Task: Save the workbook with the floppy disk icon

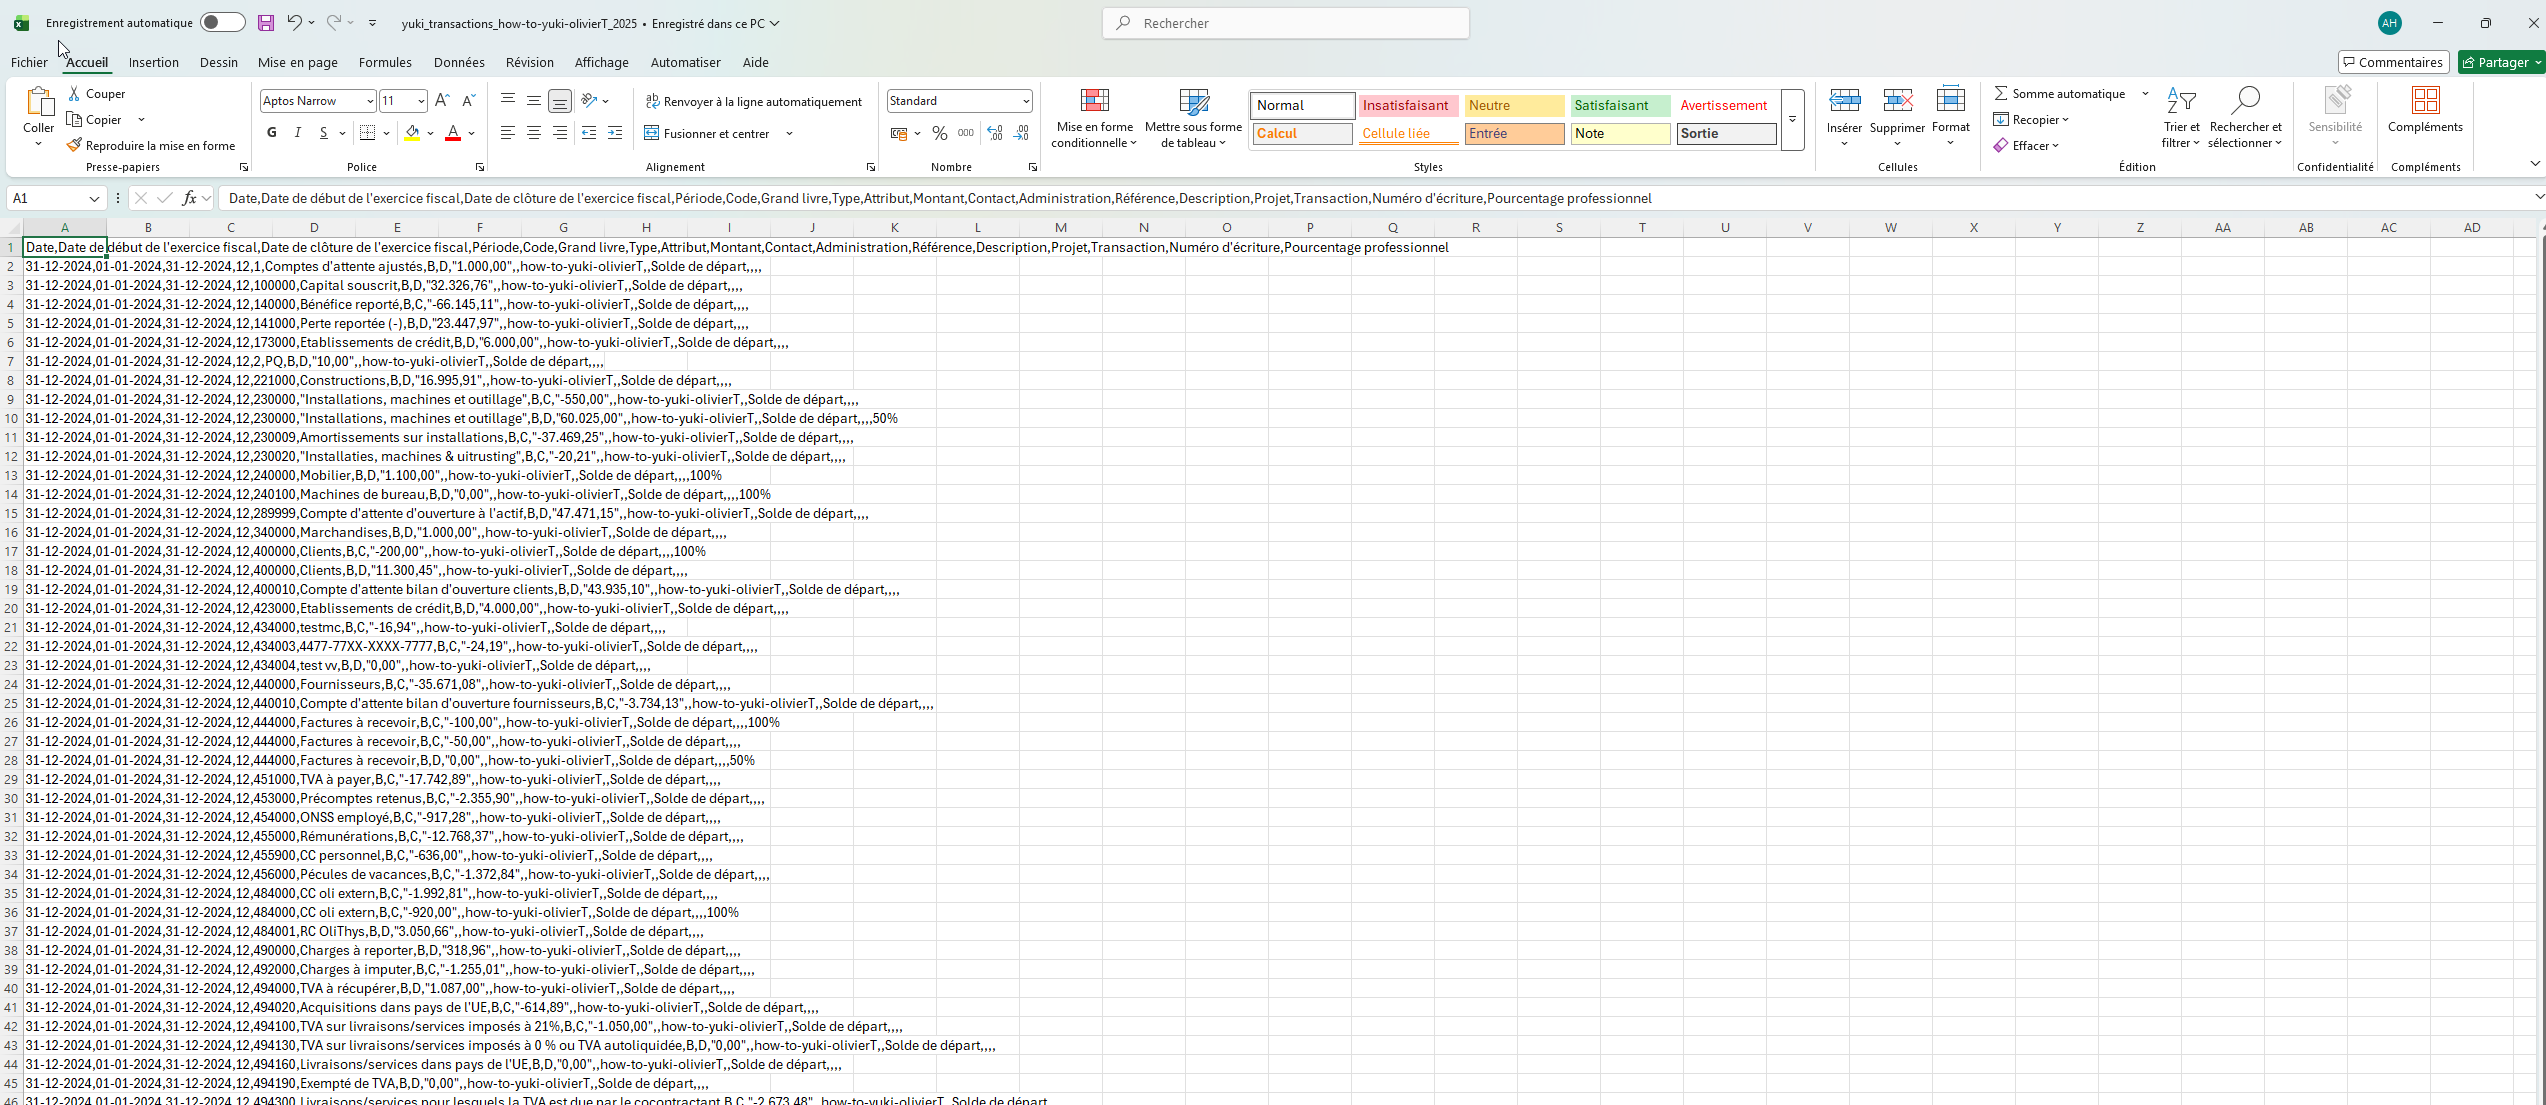Action: (x=265, y=23)
